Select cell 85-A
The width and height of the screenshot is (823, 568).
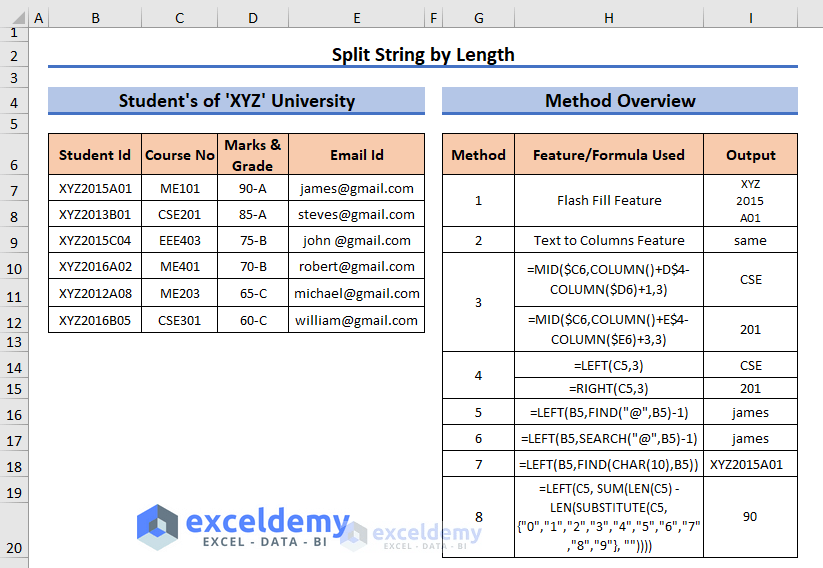(x=253, y=214)
